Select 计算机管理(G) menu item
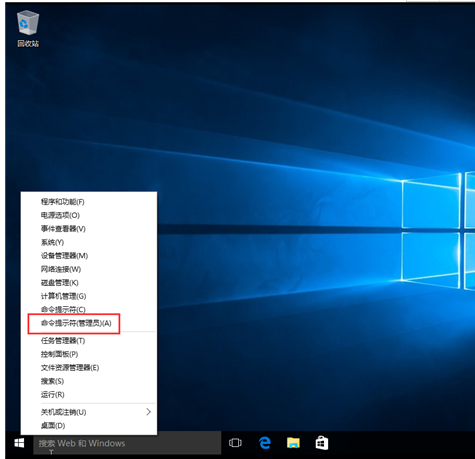475x459 pixels. click(89, 296)
